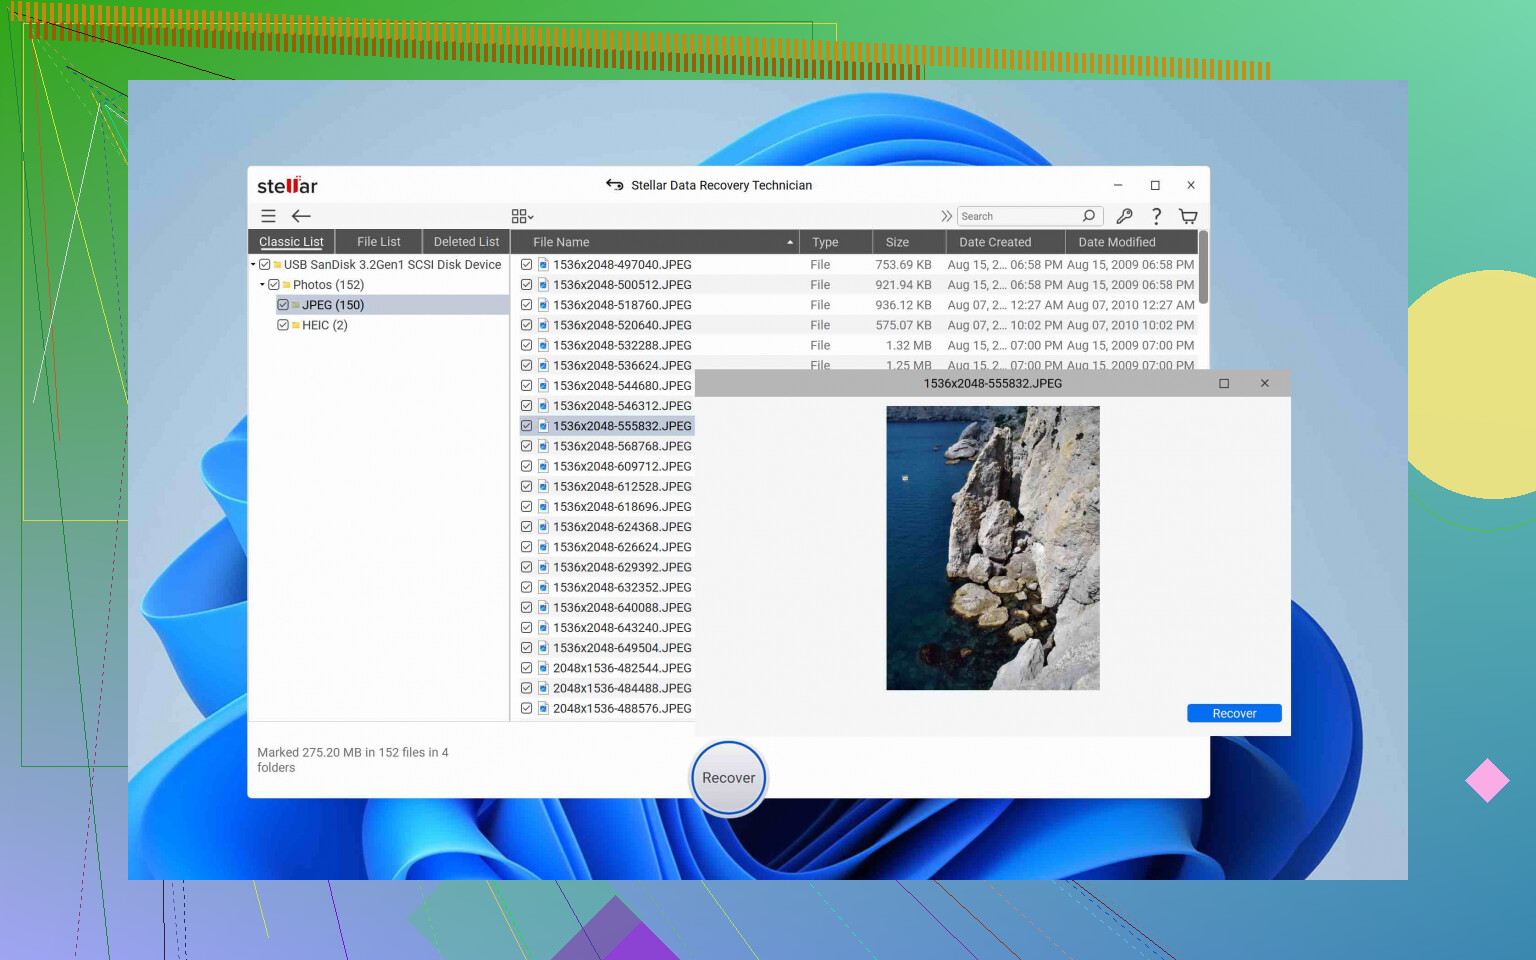Switch to the Deleted List tab

click(466, 242)
